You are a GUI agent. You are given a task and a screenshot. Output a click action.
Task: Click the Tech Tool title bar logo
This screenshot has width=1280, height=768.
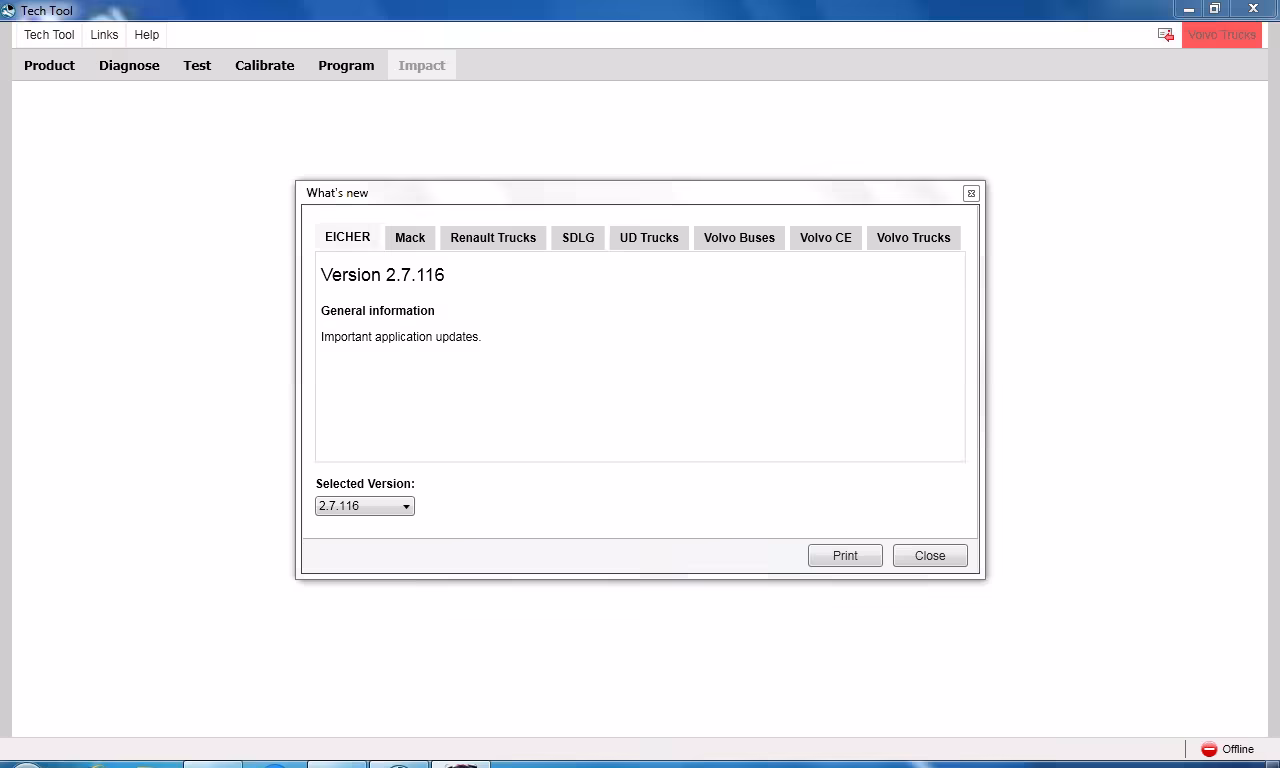[x=8, y=10]
